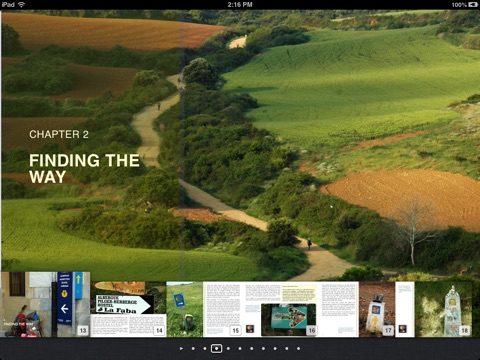Tap the Wi-Fi icon in the status bar
The image size is (480, 360).
pyautogui.click(x=22, y=4)
